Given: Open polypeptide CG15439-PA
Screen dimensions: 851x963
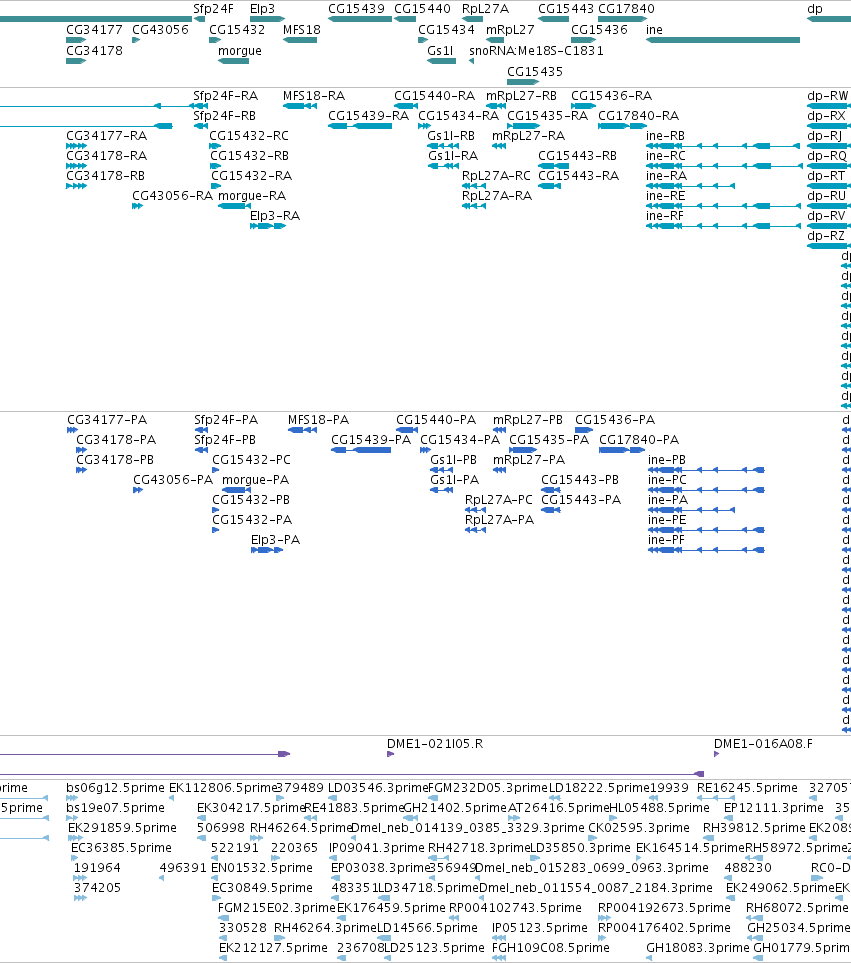Looking at the screenshot, I should [371, 440].
